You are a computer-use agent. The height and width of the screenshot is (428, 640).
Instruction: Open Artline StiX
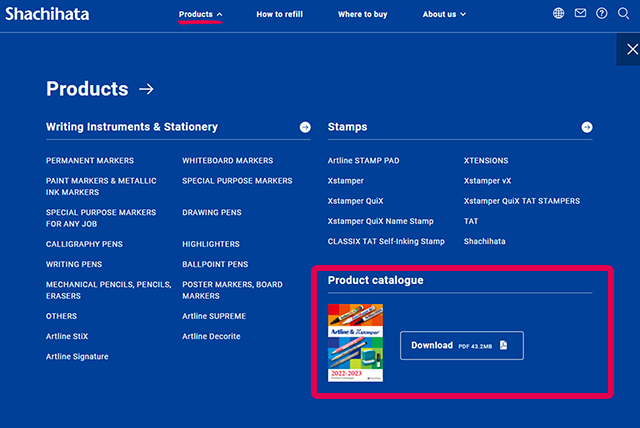click(67, 337)
